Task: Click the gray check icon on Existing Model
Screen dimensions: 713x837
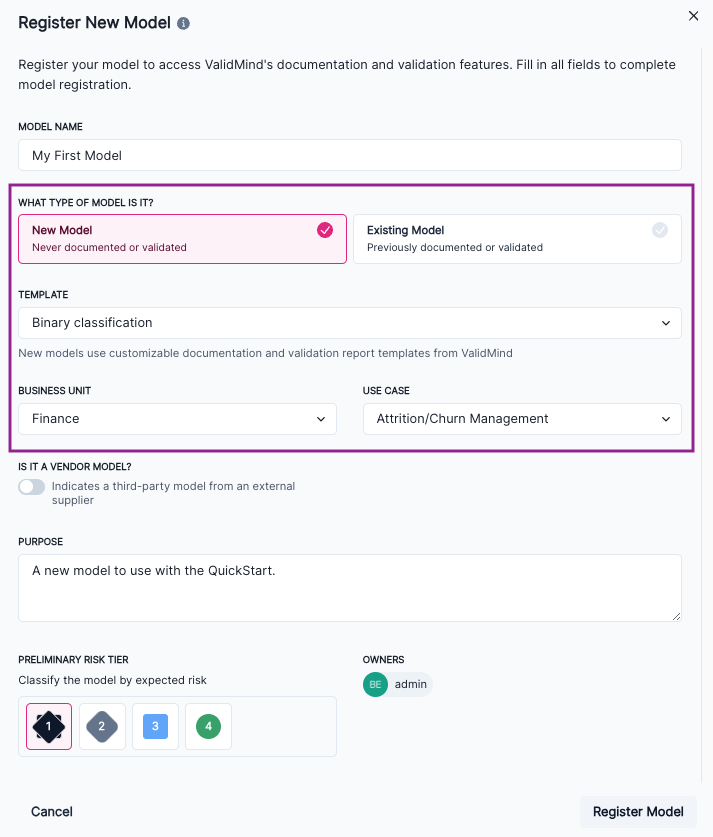Action: tap(659, 230)
